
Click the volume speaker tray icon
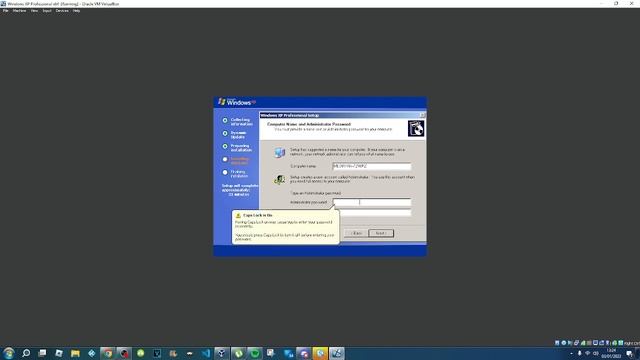point(596,353)
